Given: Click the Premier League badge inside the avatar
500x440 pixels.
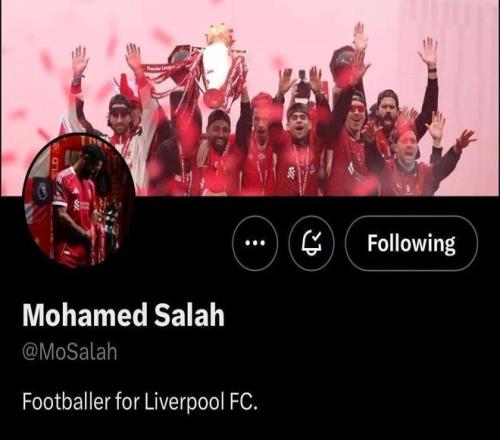Looking at the screenshot, I should coord(42,189).
